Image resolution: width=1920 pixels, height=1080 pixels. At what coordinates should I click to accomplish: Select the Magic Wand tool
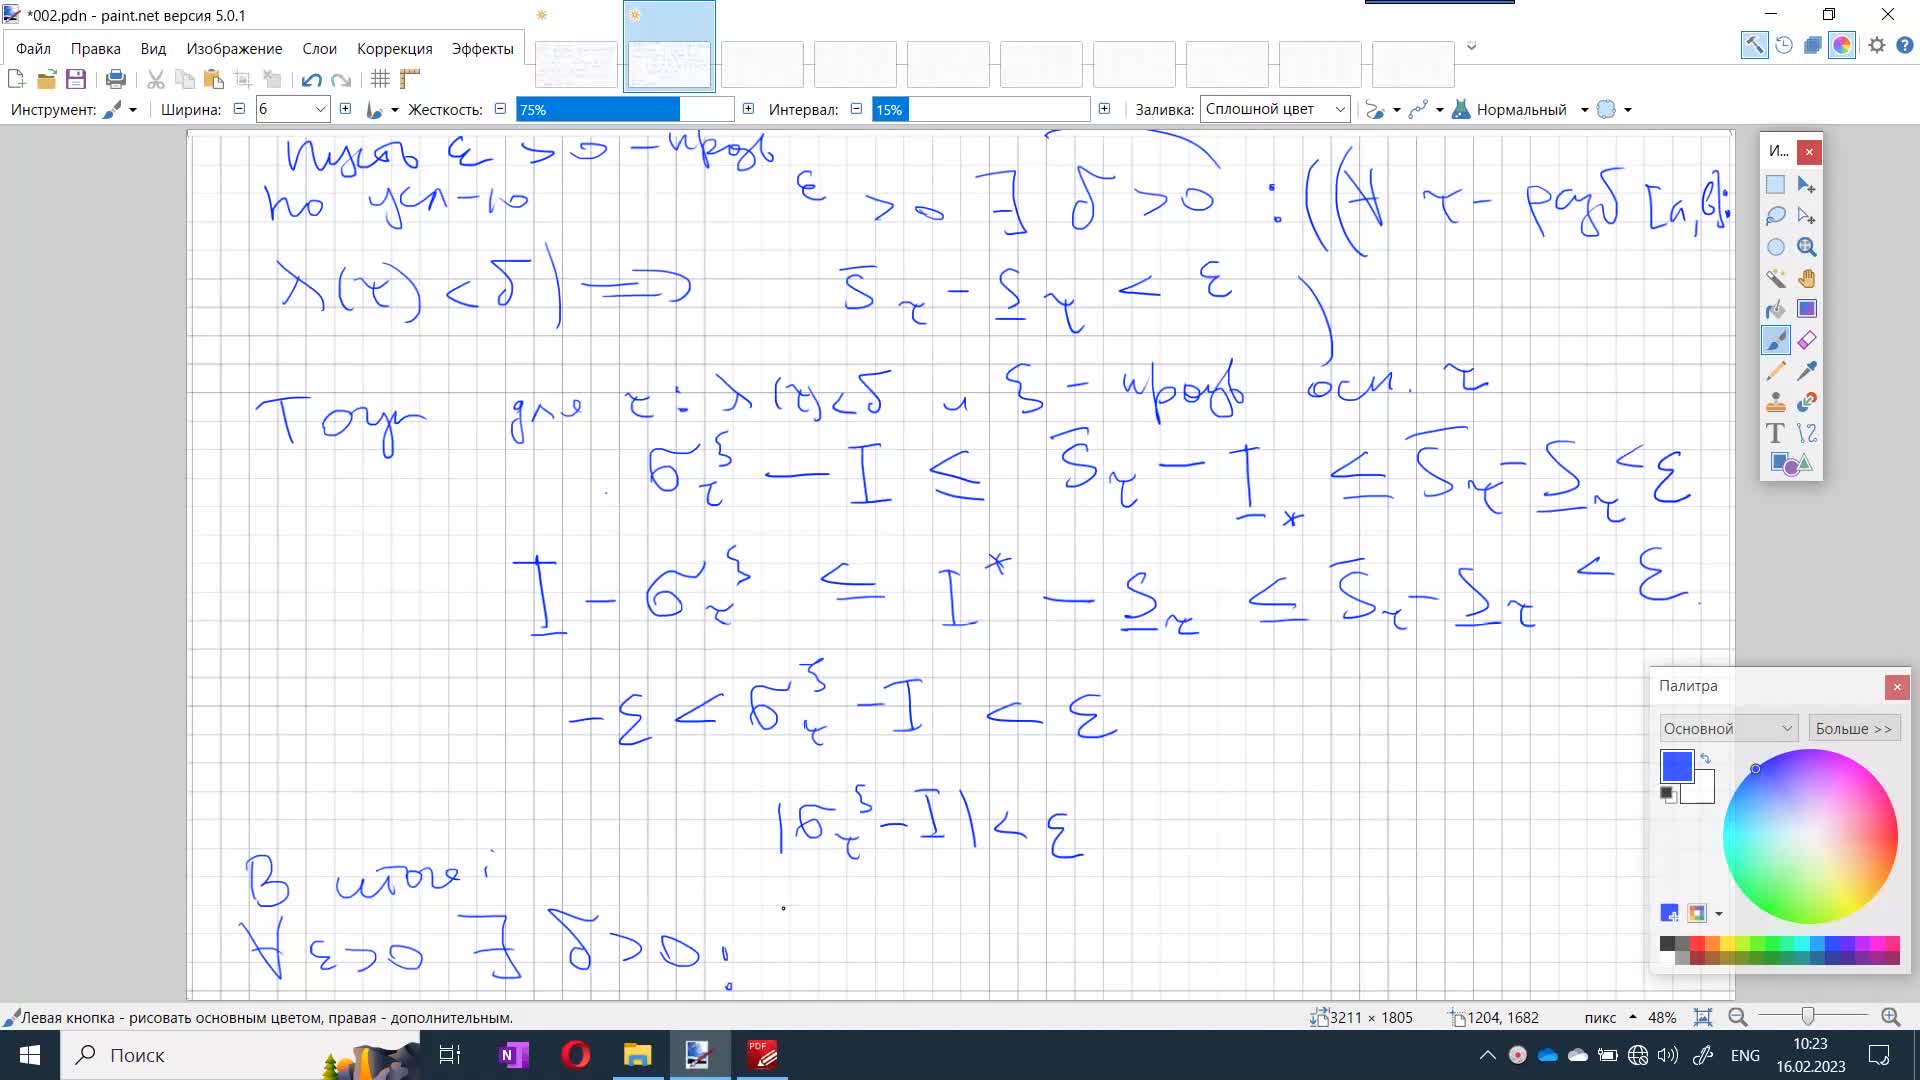(x=1775, y=278)
